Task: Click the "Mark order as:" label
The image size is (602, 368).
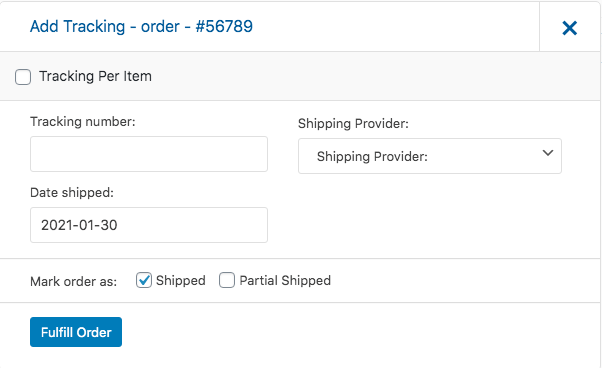Action: 73,282
